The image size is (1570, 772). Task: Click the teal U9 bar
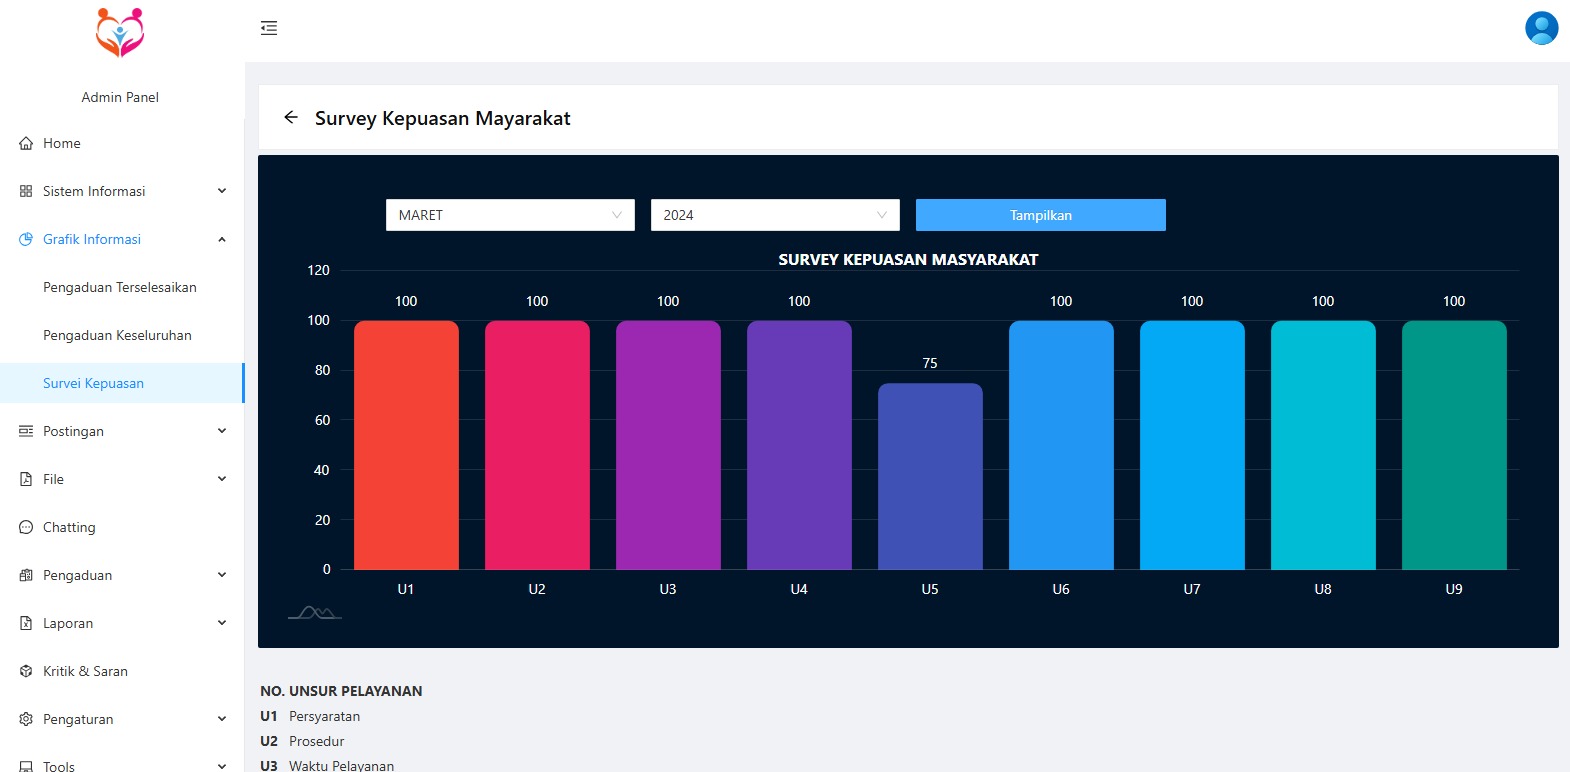click(x=1454, y=445)
